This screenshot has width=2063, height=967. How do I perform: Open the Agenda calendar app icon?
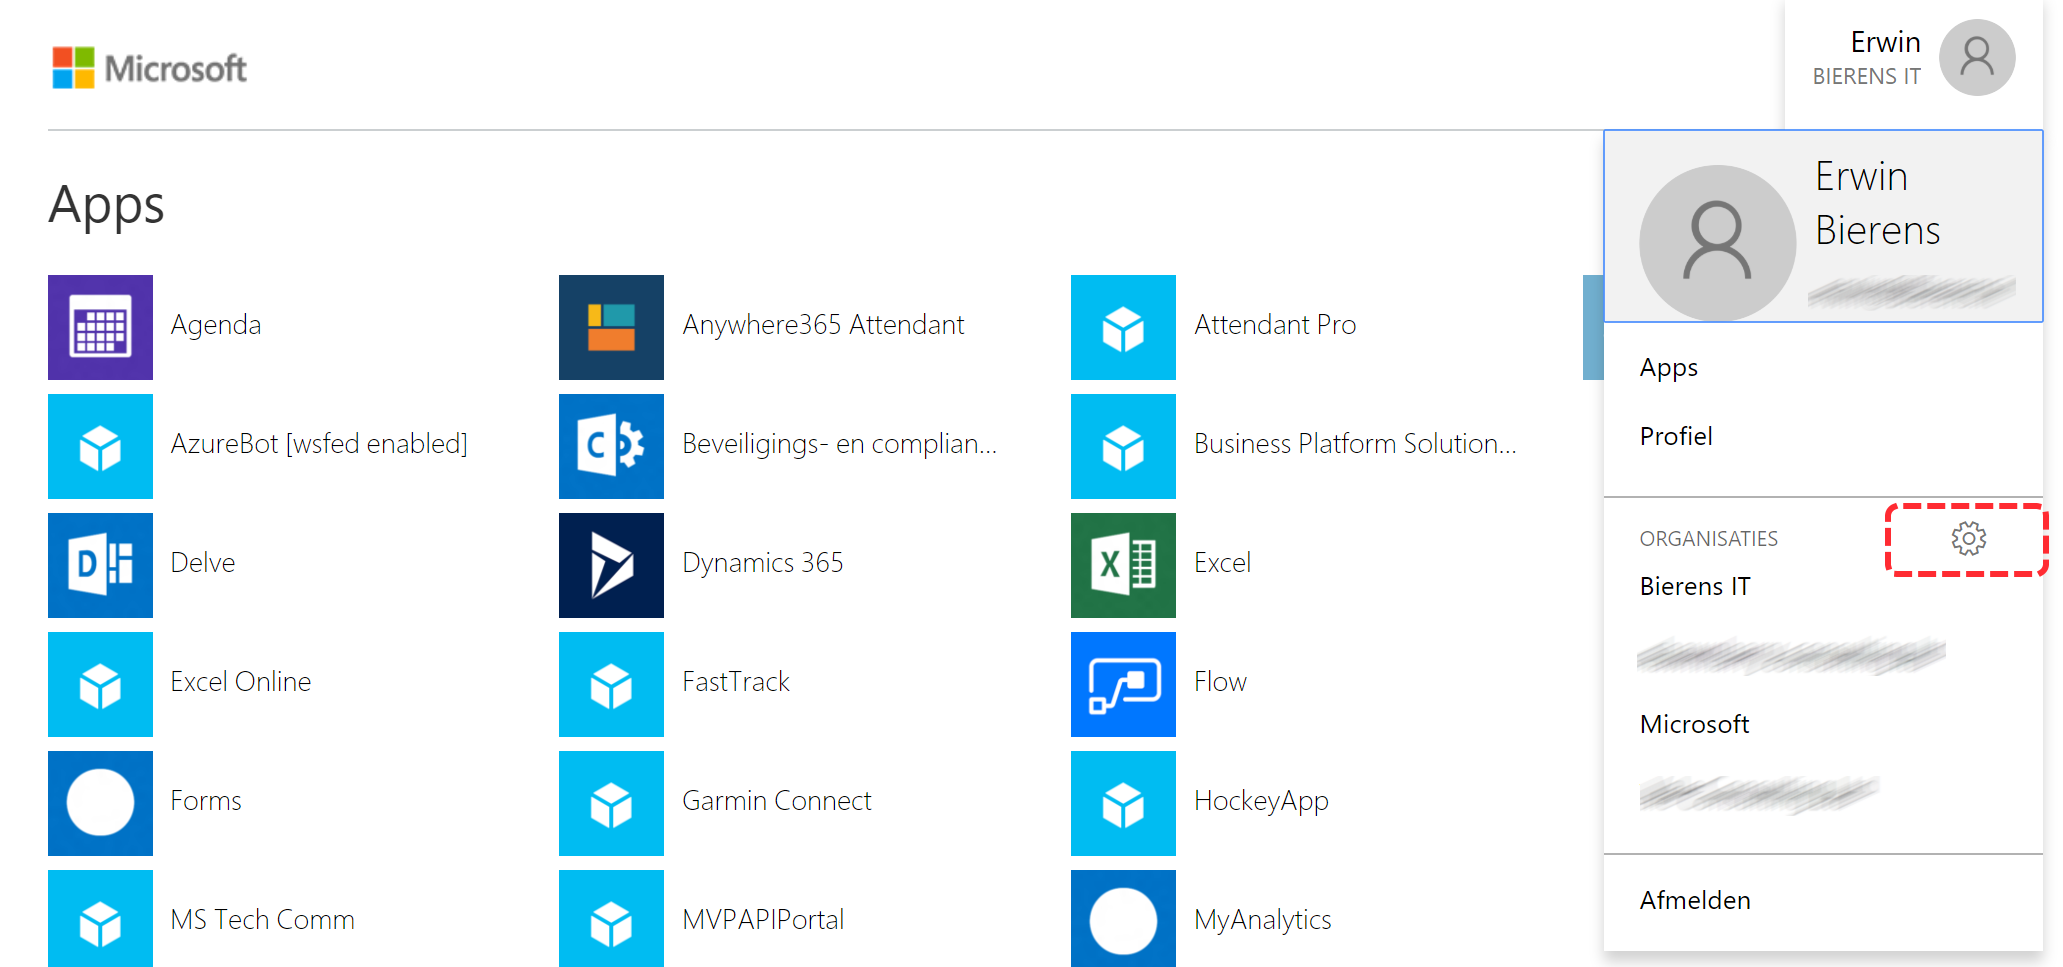[100, 327]
